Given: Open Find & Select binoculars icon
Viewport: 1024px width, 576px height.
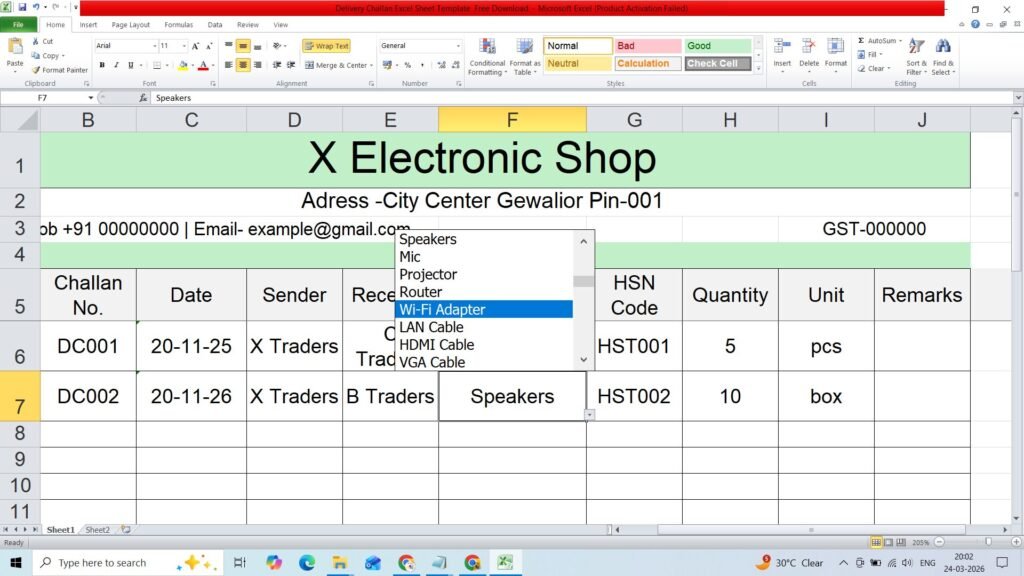Looking at the screenshot, I should point(943,47).
